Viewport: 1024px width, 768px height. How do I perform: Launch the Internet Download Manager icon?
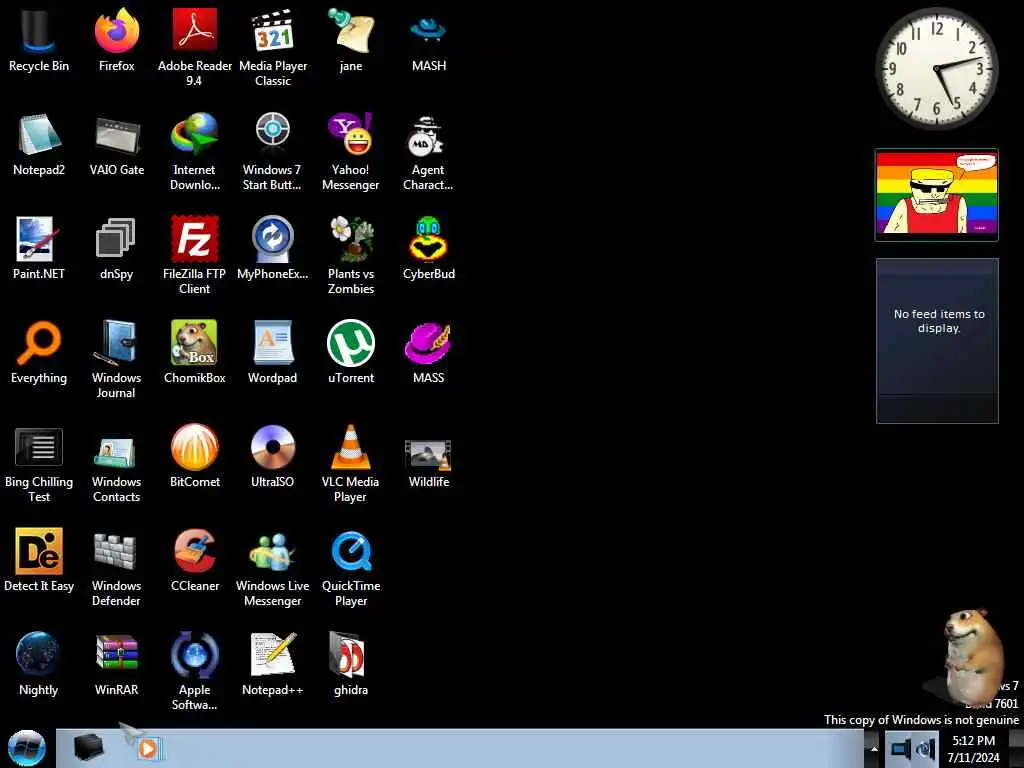click(195, 152)
